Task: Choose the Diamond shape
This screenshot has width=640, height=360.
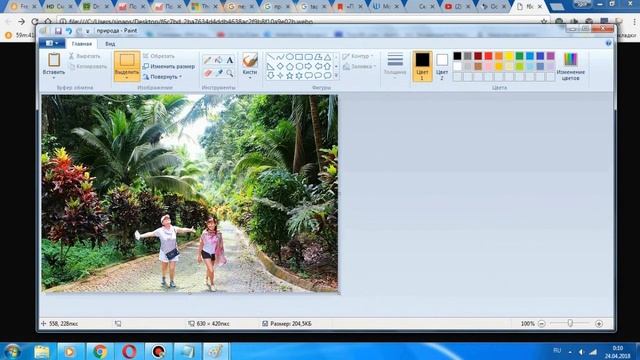Action: 280,66
